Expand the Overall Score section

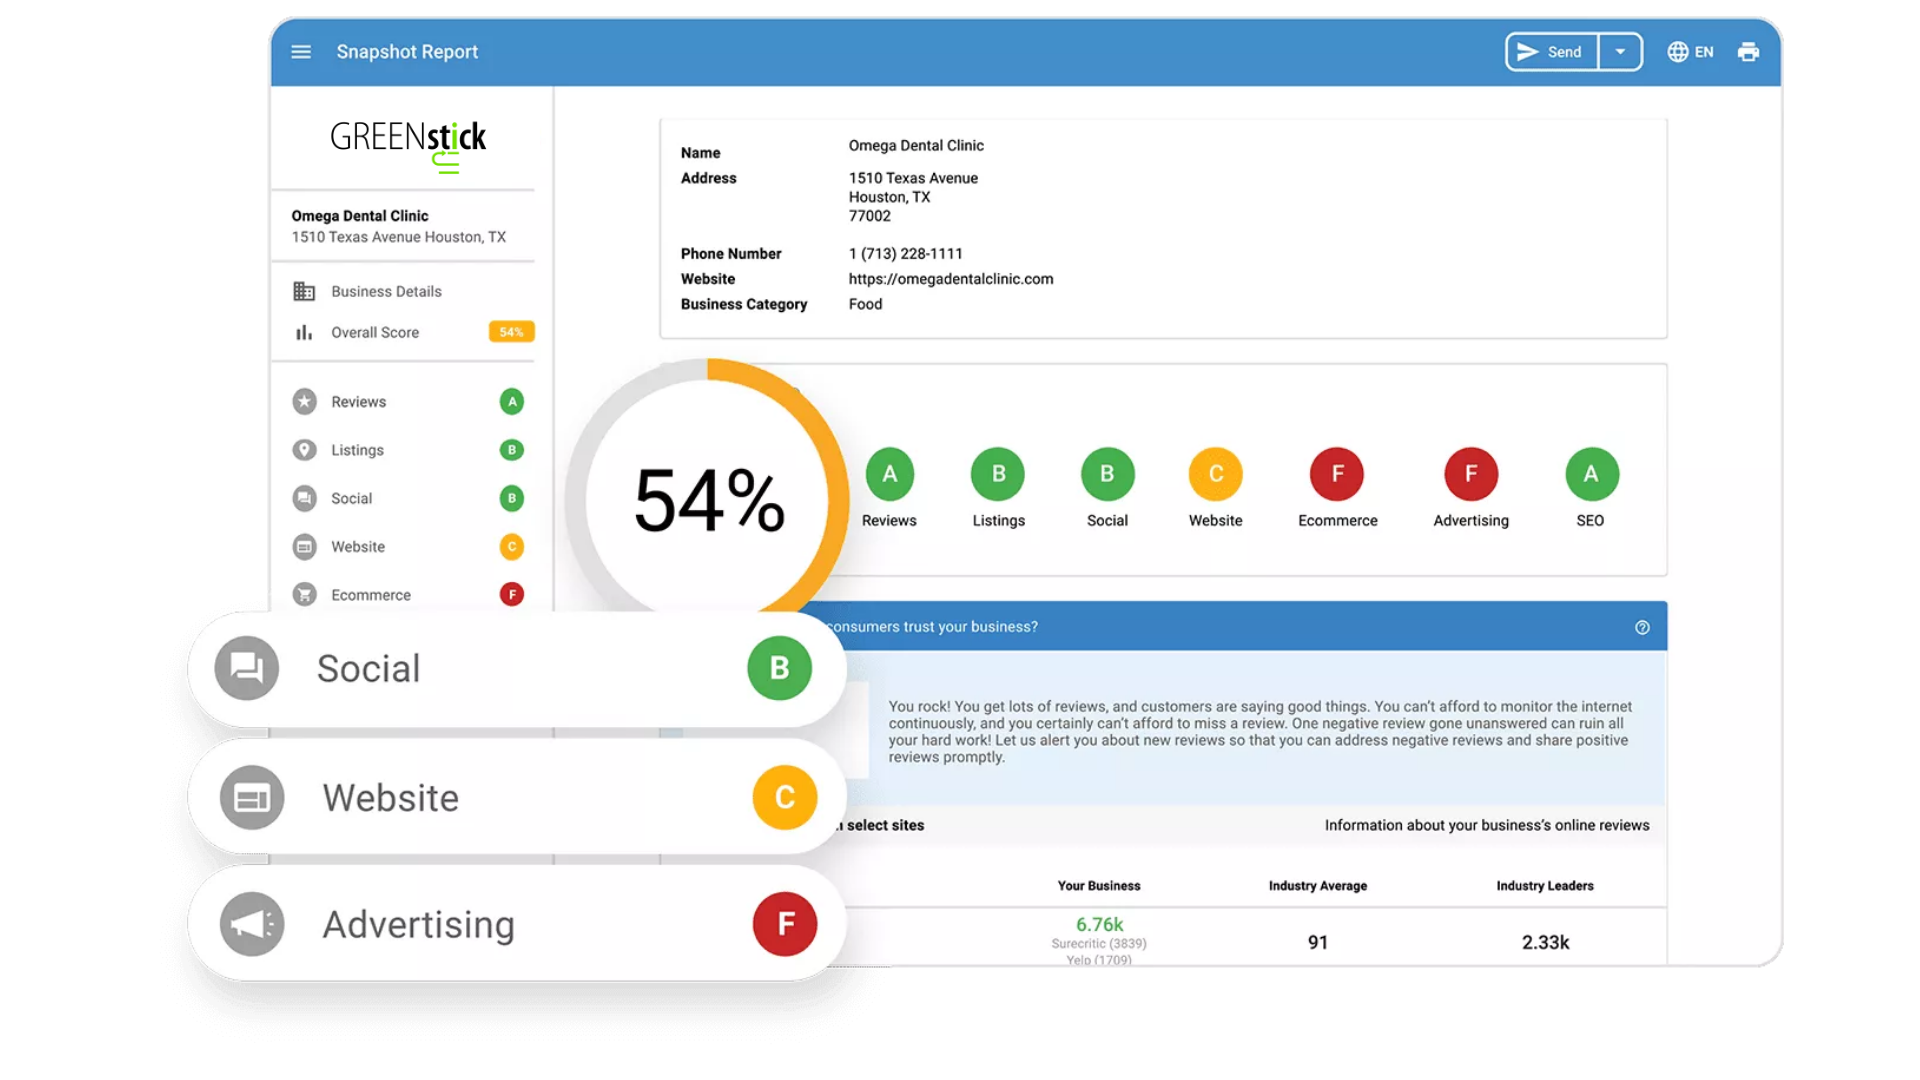(375, 332)
